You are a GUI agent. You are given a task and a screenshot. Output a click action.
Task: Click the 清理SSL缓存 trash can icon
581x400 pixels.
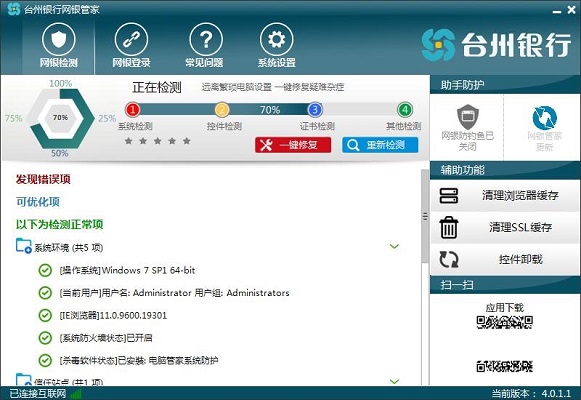click(x=449, y=227)
